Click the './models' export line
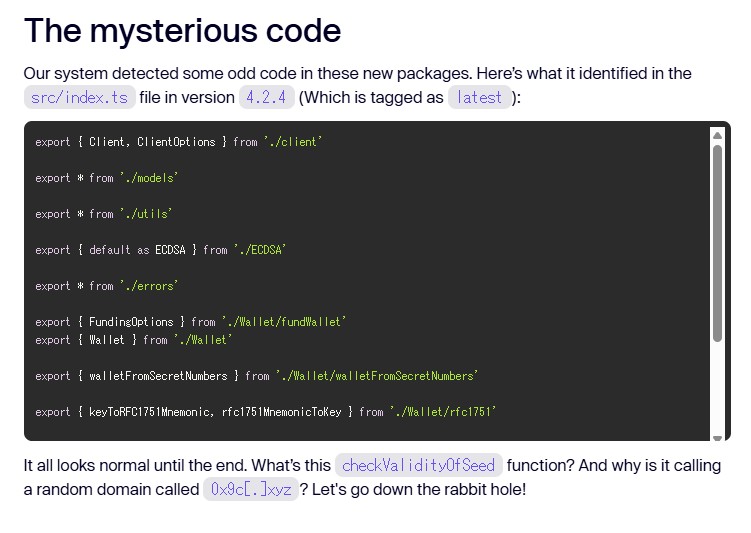The image size is (751, 533). pos(106,178)
